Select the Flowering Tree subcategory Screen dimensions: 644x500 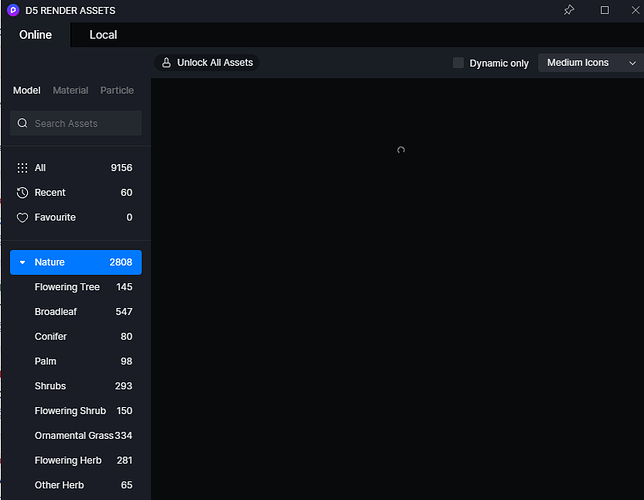(76, 287)
